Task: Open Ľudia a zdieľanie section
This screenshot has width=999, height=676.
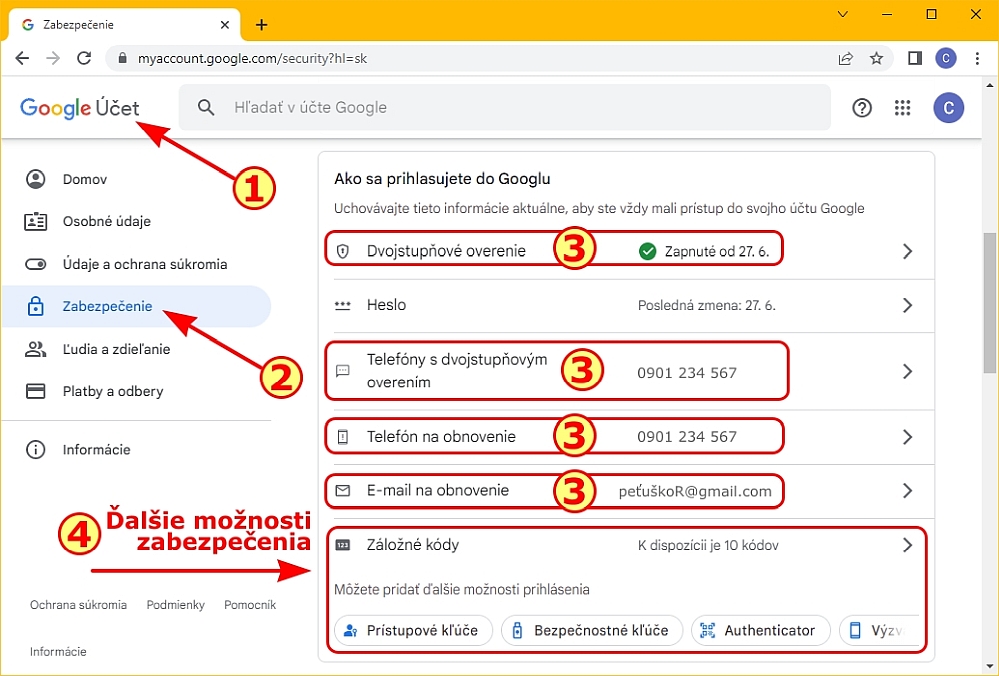Action: pyautogui.click(x=137, y=349)
